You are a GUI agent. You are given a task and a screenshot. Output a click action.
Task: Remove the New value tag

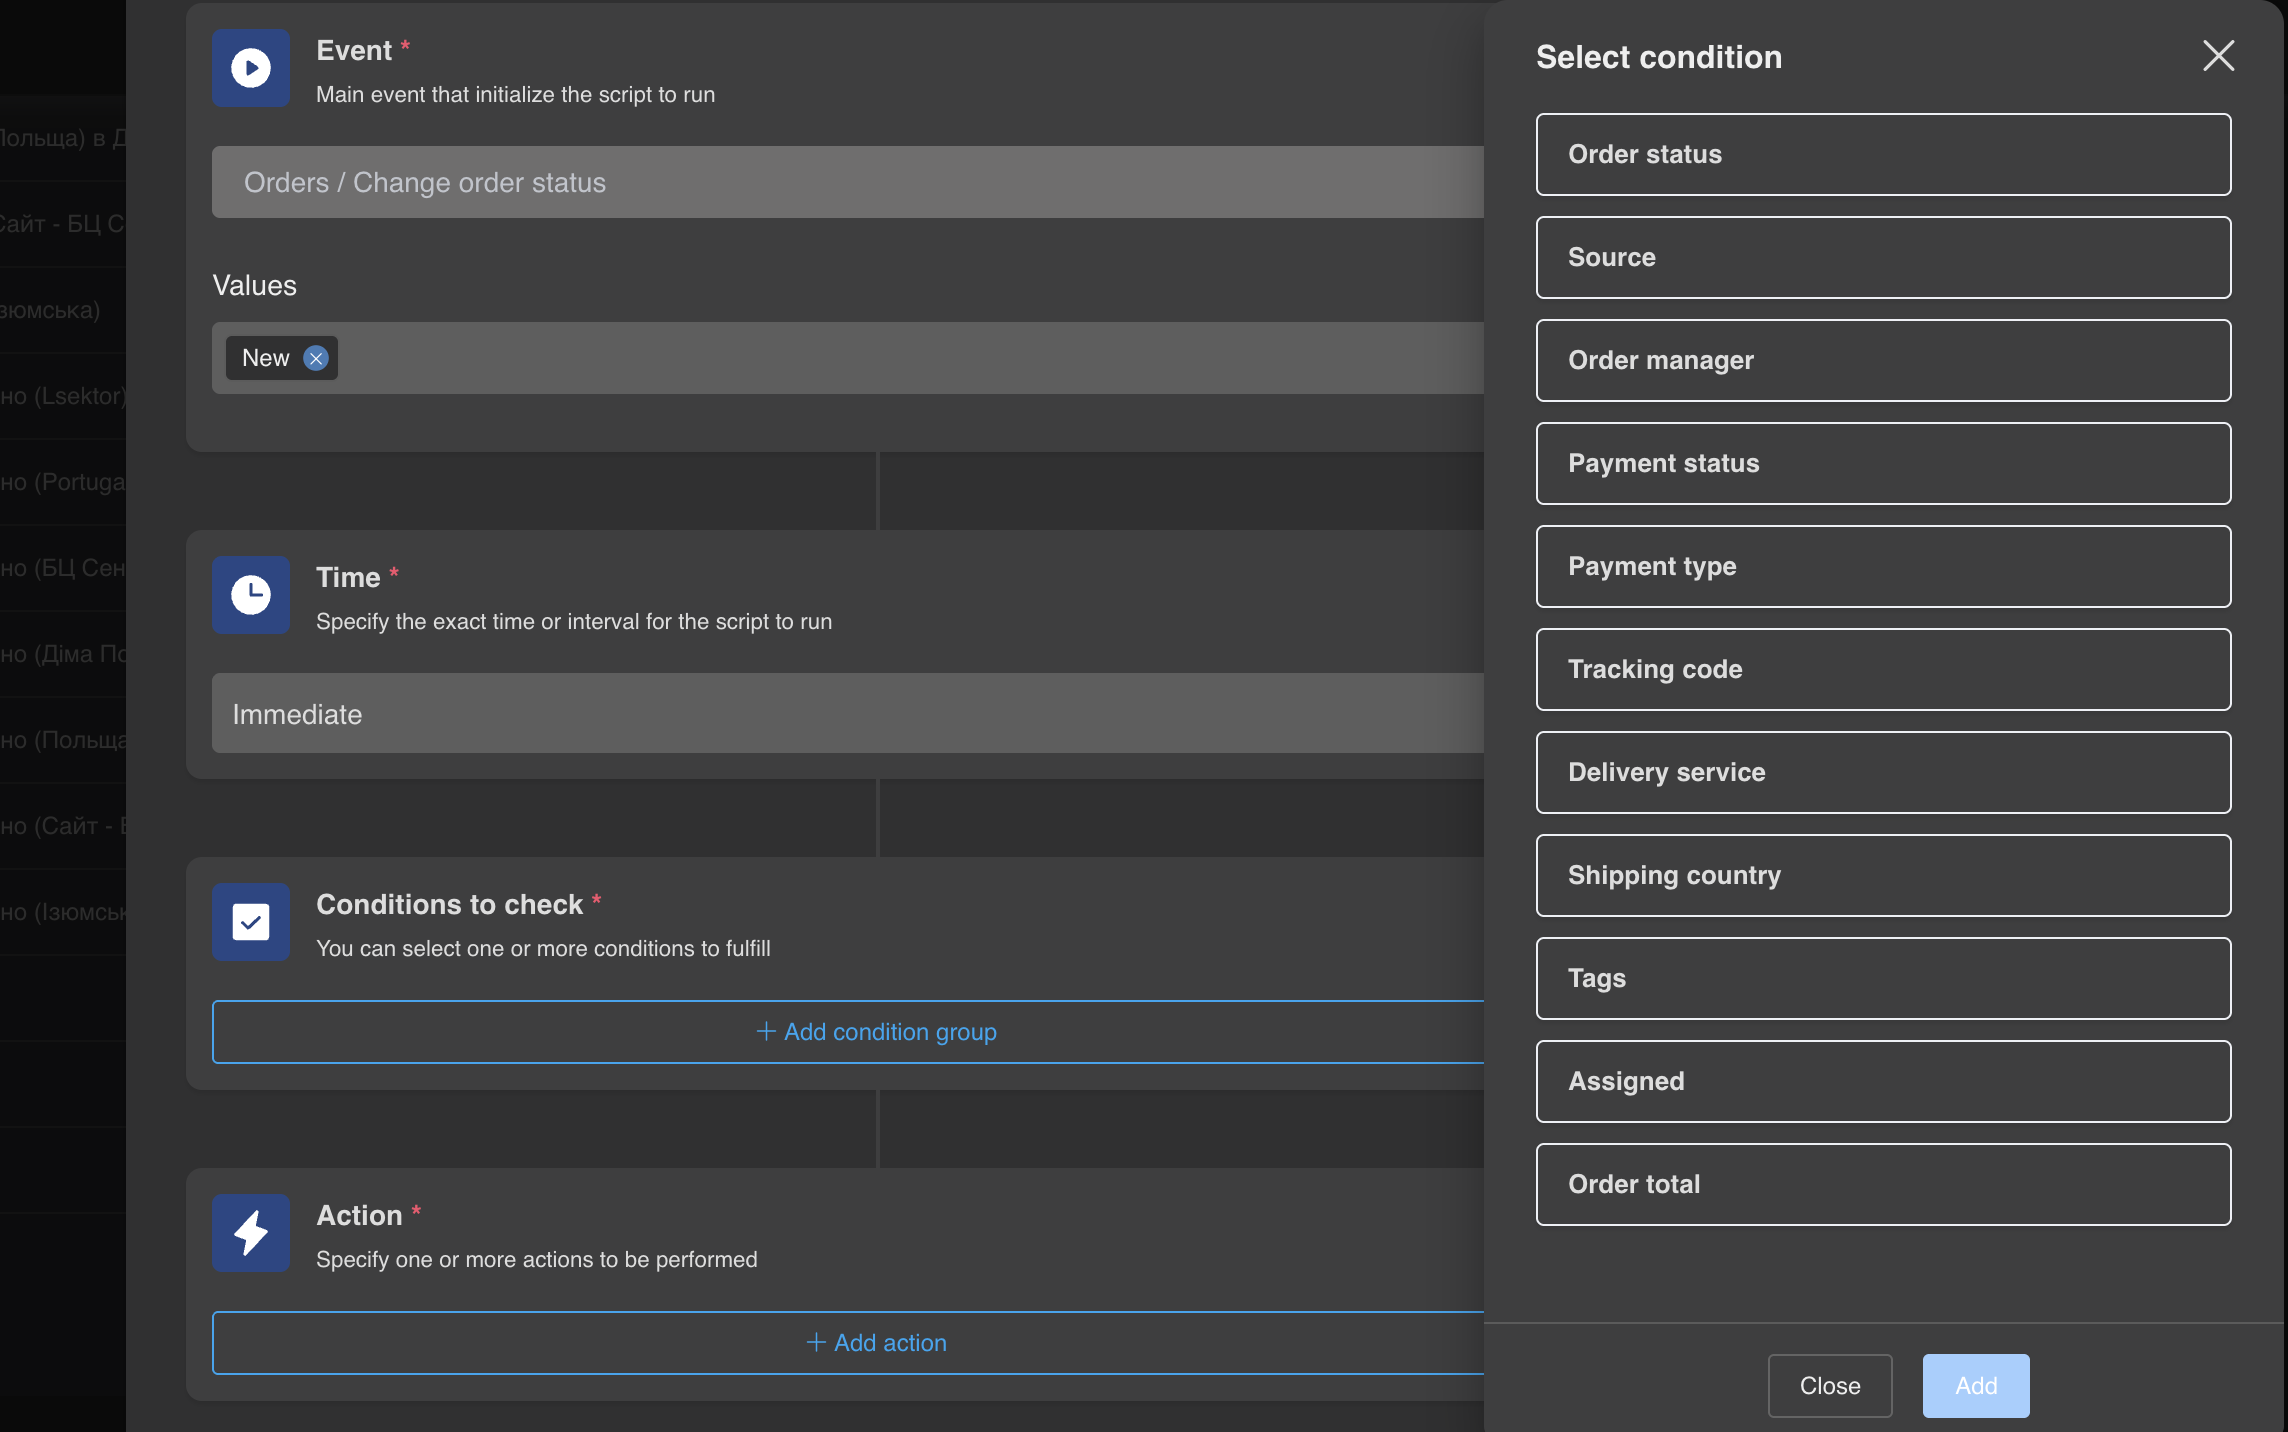tap(316, 358)
